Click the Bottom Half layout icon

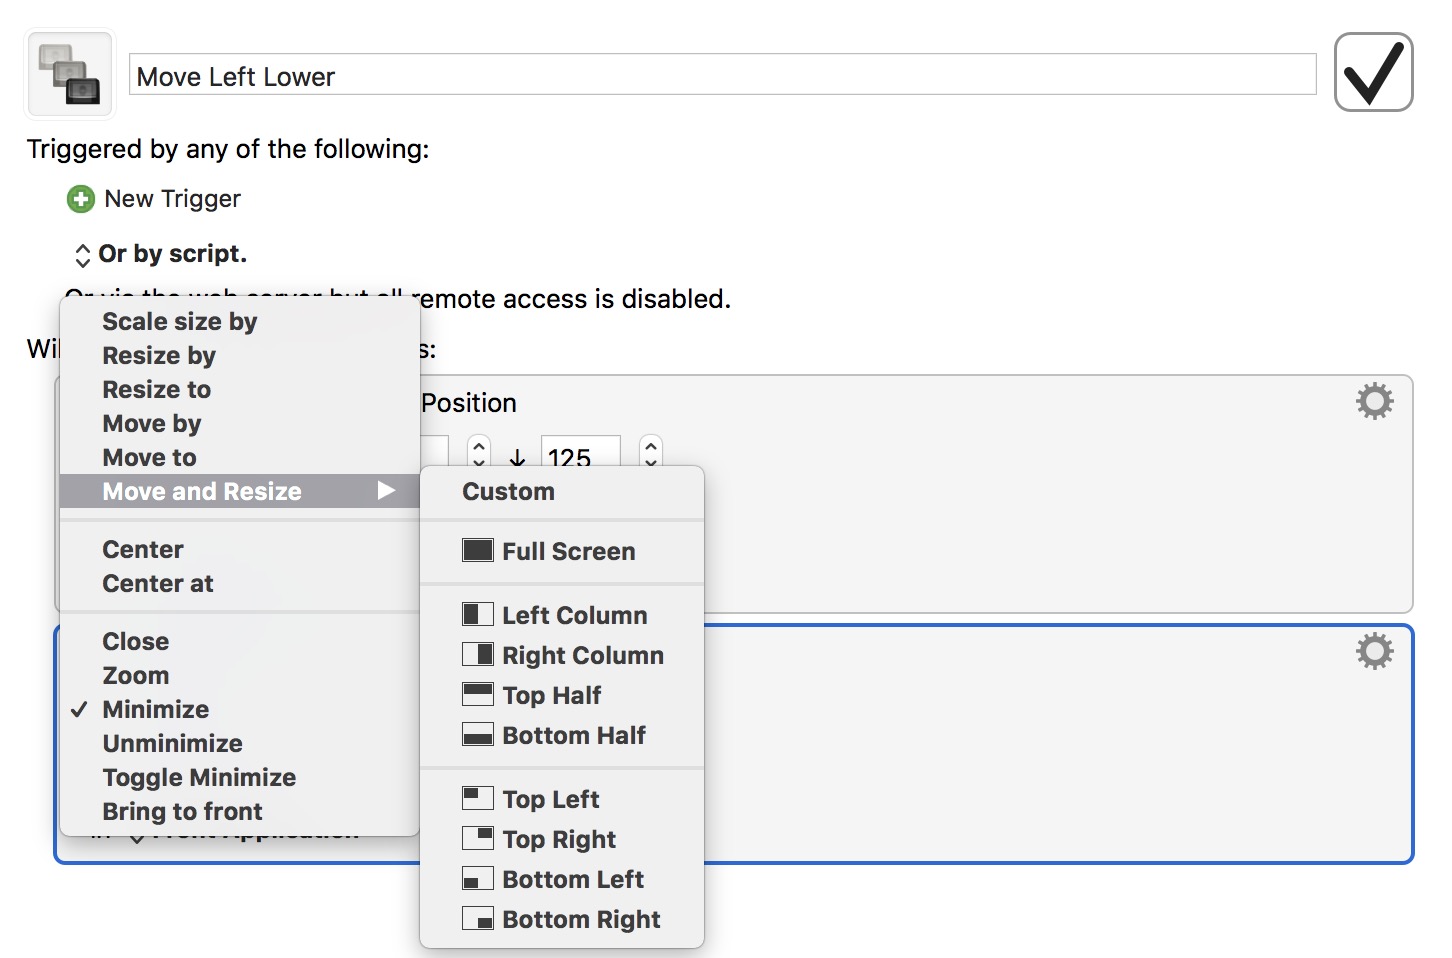click(x=478, y=734)
